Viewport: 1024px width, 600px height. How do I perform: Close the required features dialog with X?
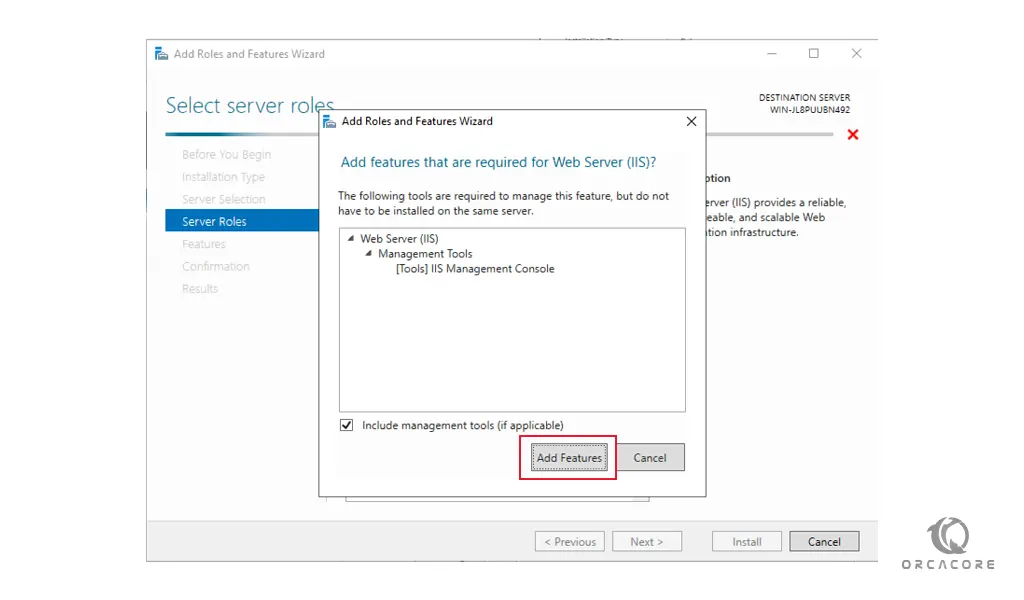coord(691,121)
